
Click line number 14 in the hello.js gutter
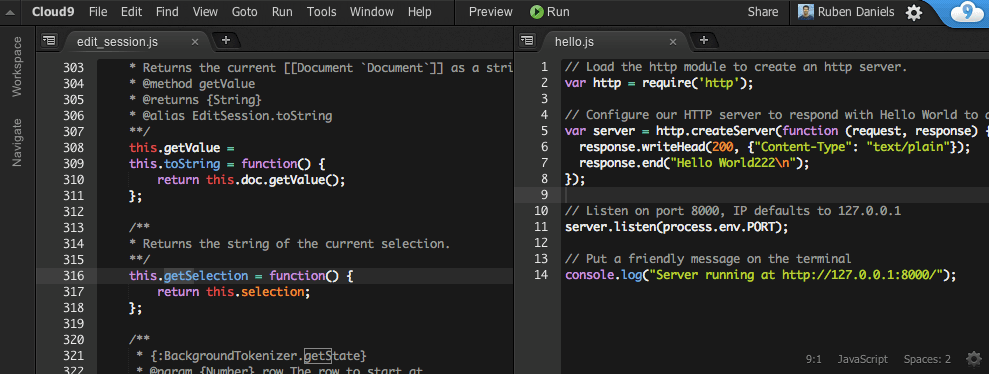pyautogui.click(x=541, y=275)
